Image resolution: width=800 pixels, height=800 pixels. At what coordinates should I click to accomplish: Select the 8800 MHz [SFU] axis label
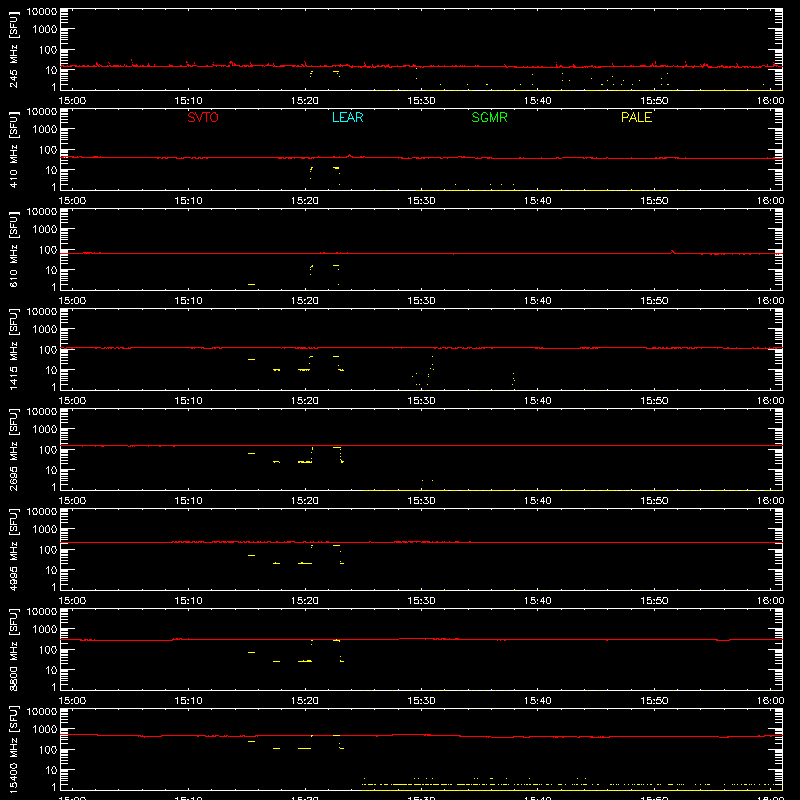(14, 649)
